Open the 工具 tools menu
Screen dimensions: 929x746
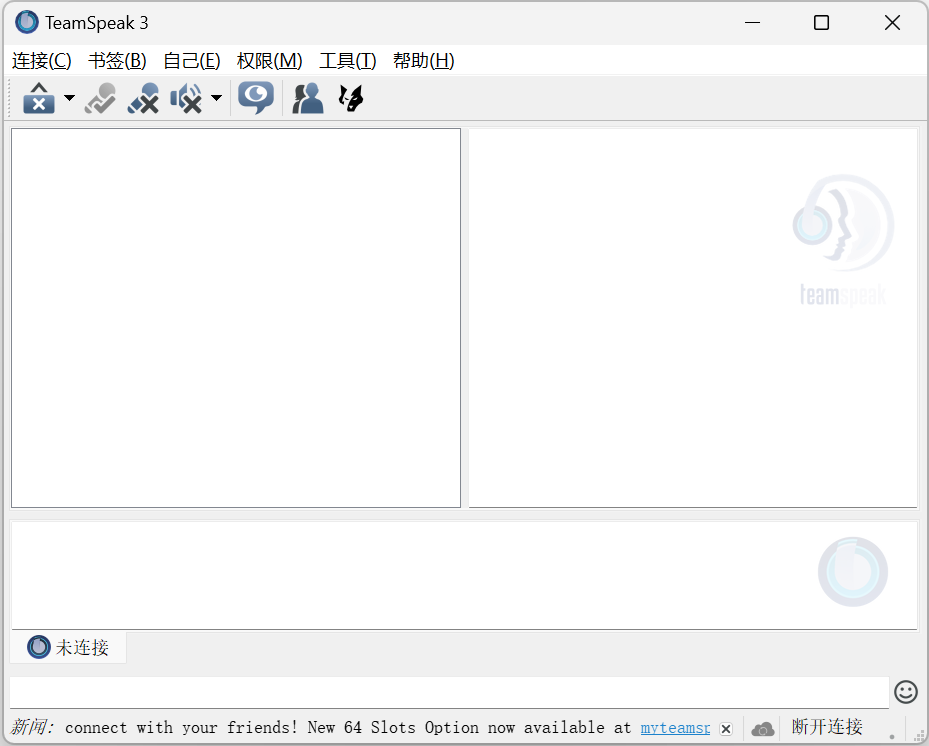pyautogui.click(x=347, y=61)
